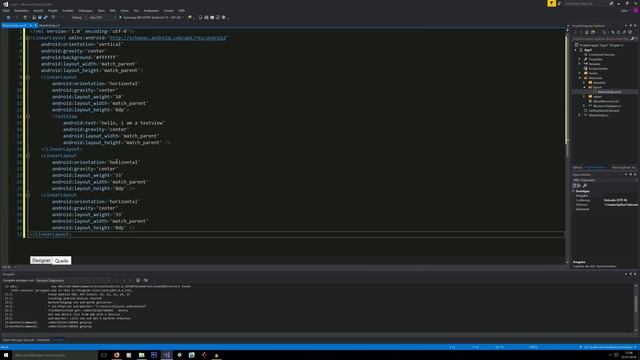Open the Hilfe menu

[181, 11]
